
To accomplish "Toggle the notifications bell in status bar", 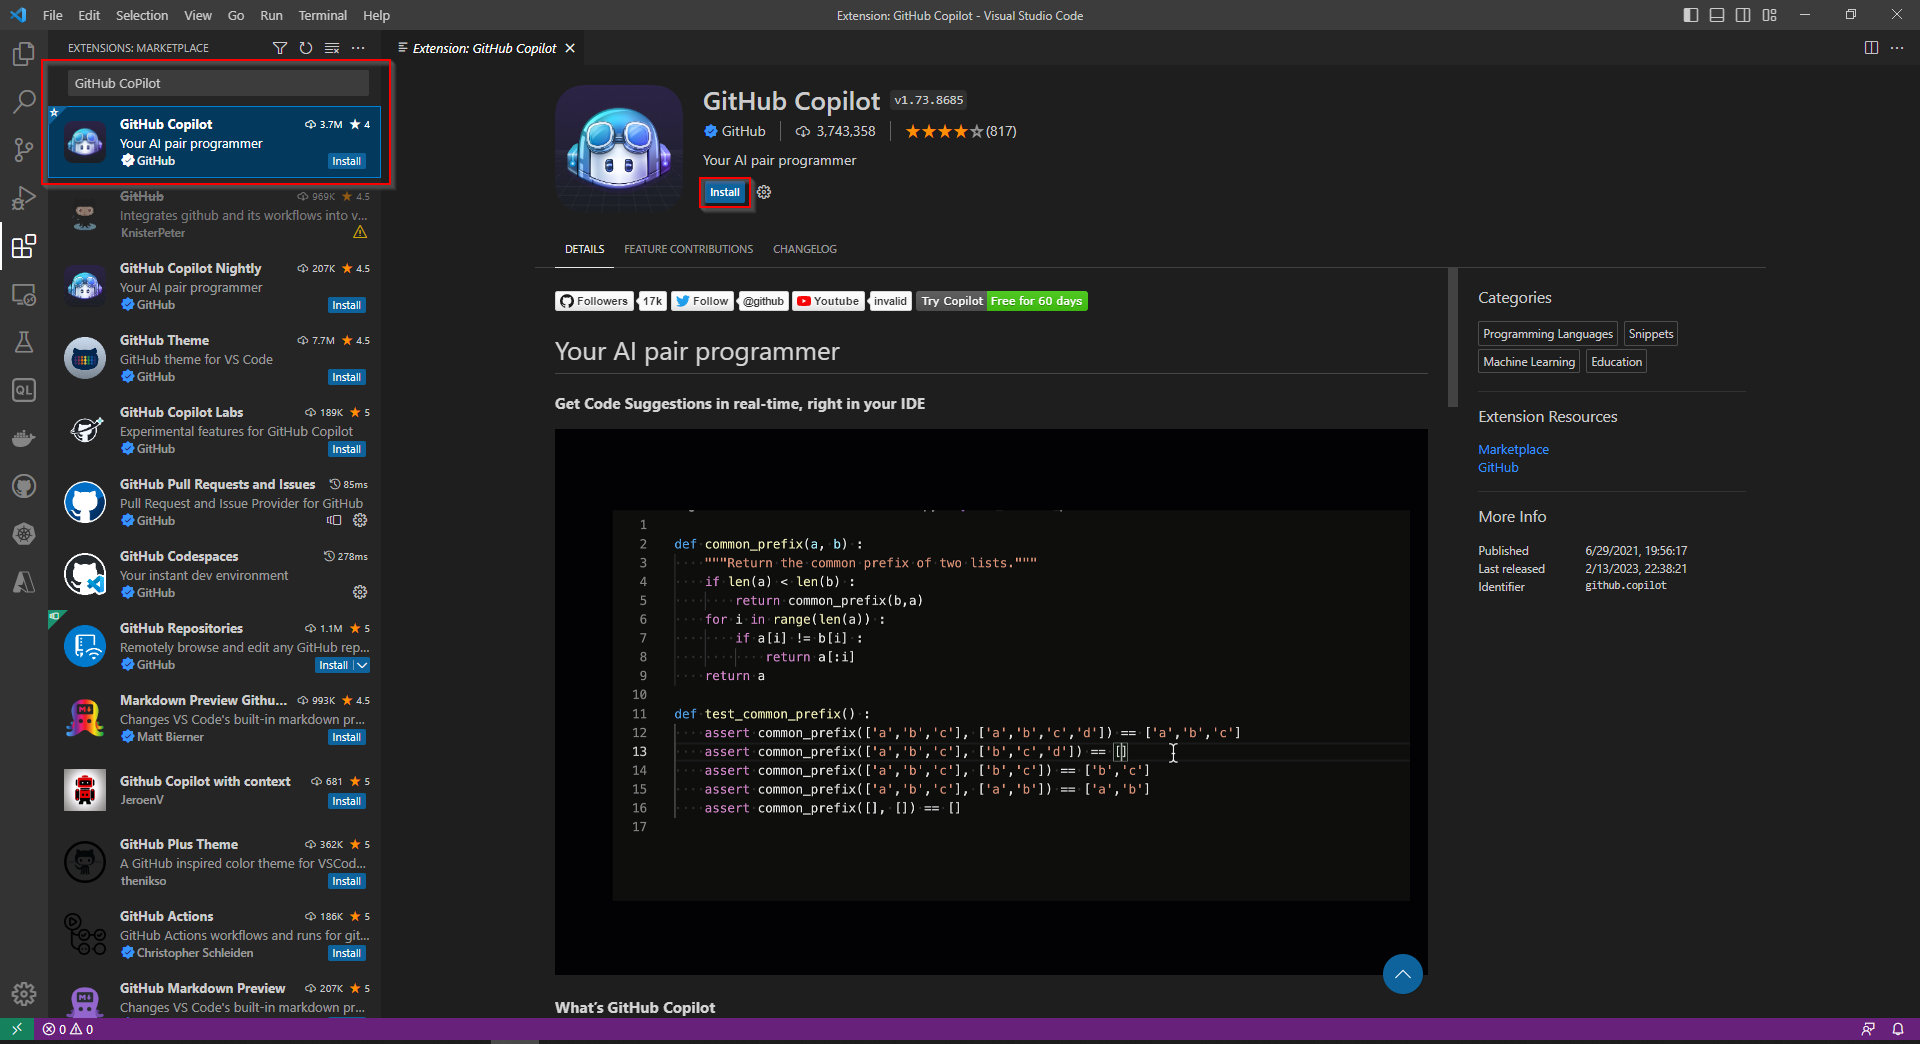I will coord(1899,1029).
